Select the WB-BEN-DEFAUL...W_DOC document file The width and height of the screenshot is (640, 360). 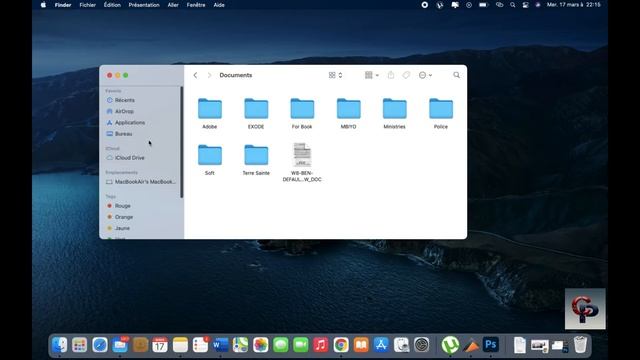point(302,155)
